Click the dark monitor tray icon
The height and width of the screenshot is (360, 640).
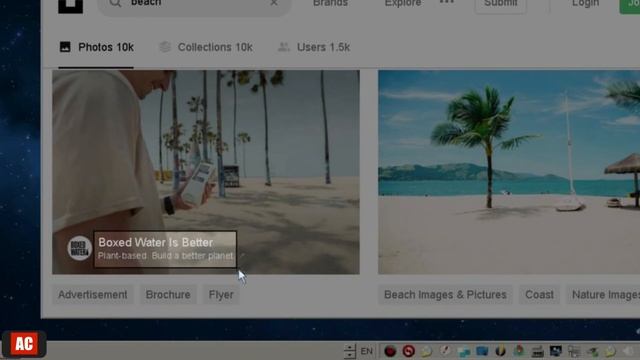(x=556, y=351)
